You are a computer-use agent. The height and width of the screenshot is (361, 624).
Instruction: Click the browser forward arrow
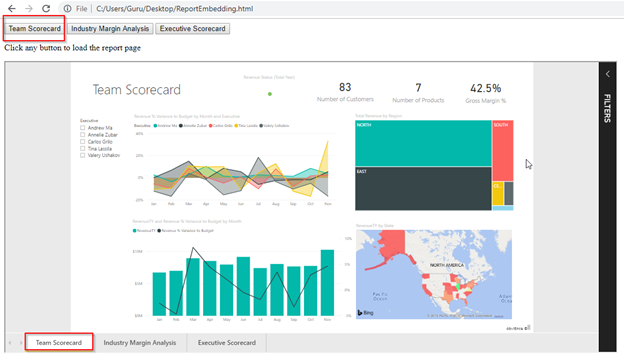pyautogui.click(x=29, y=8)
